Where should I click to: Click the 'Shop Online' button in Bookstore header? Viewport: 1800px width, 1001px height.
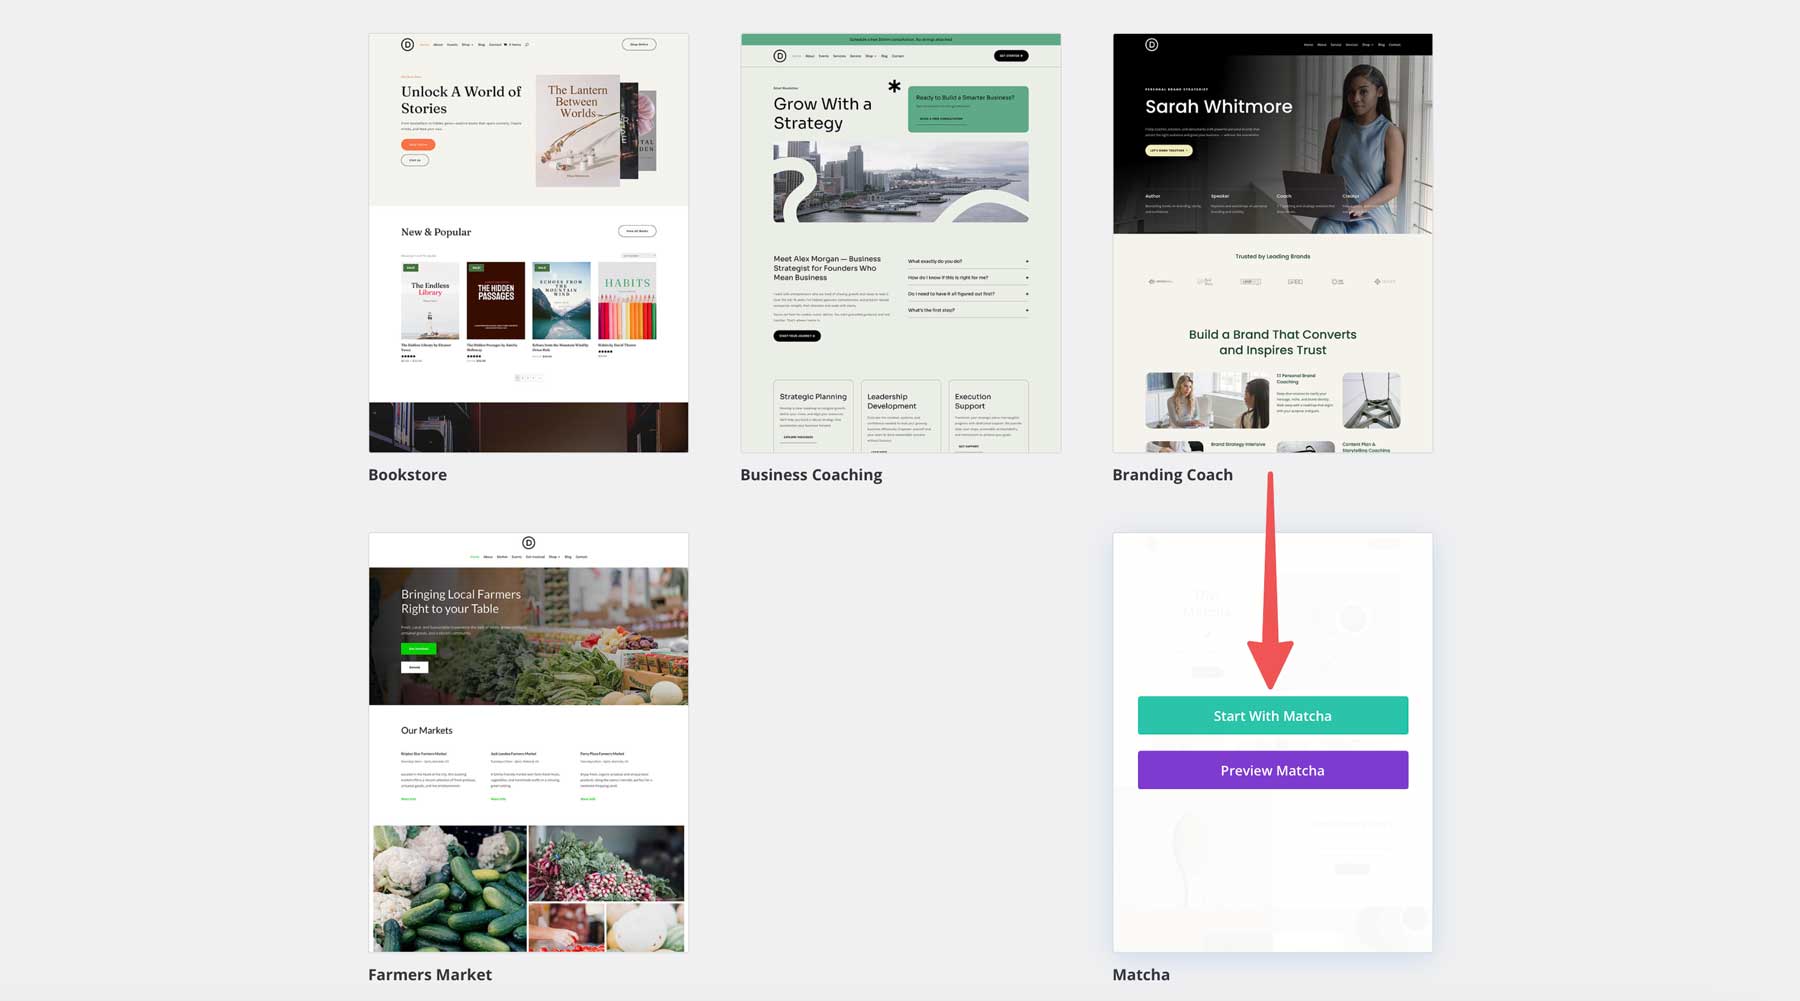click(x=639, y=44)
